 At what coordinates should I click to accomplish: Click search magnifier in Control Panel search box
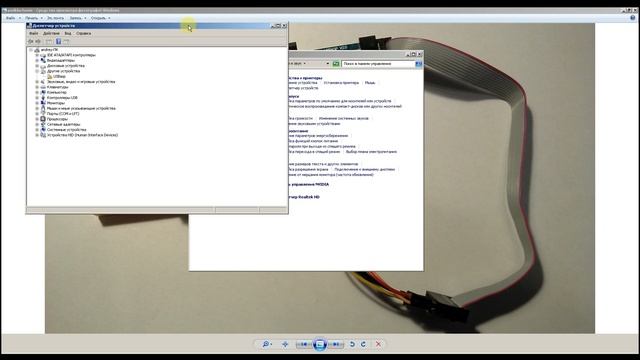click(x=418, y=64)
